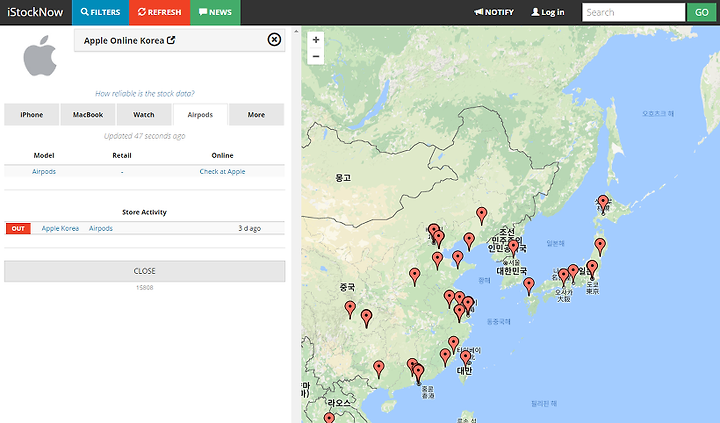Click the map pin at Tokyo
The width and height of the screenshot is (720, 423).
592,269
